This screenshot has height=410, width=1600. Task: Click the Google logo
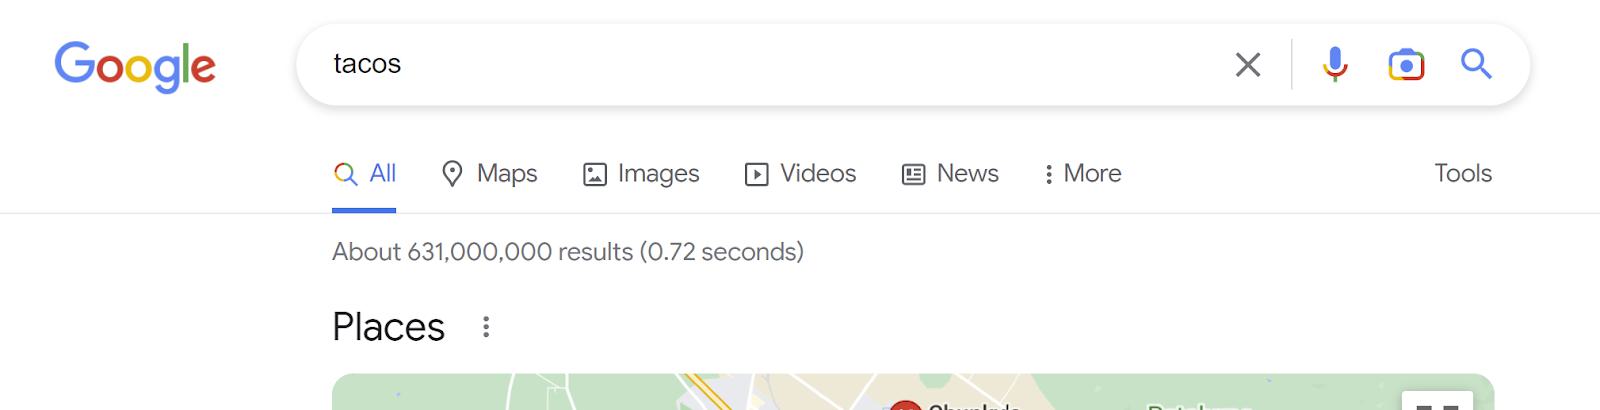(135, 66)
